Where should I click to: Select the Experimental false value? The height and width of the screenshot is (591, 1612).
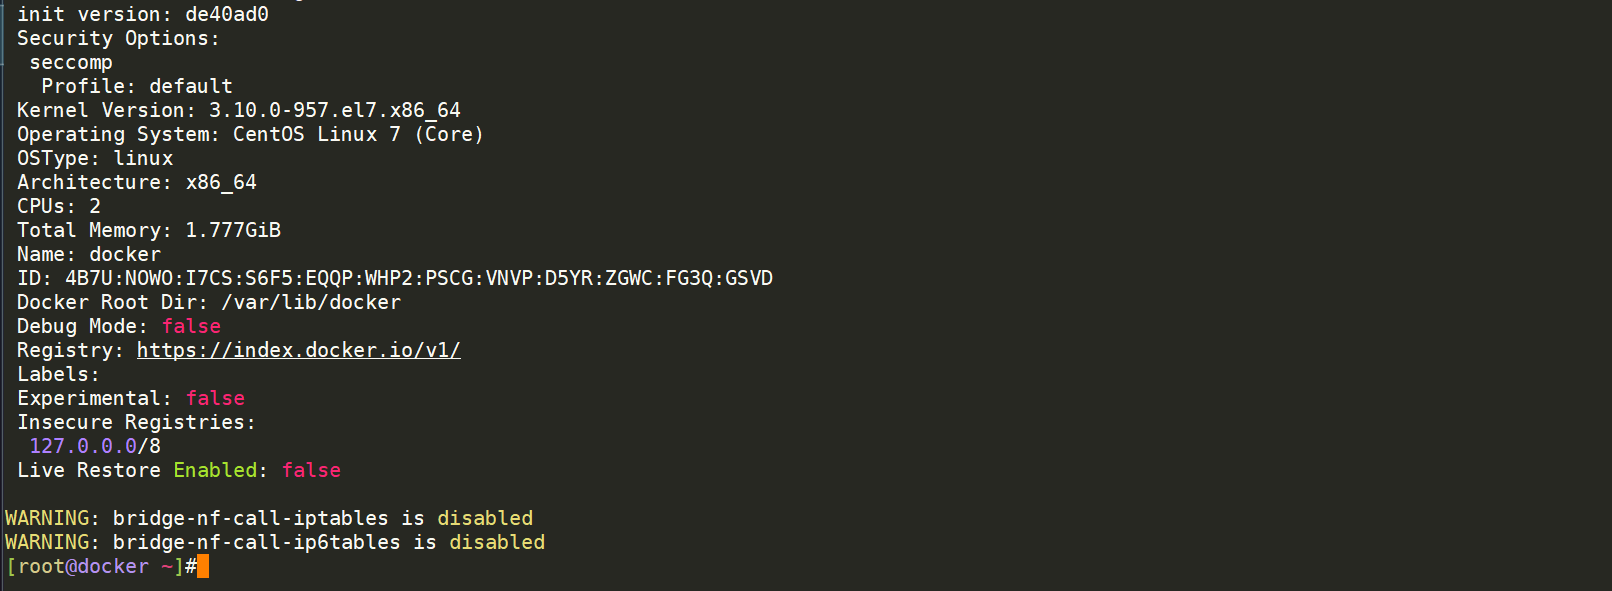pos(215,398)
